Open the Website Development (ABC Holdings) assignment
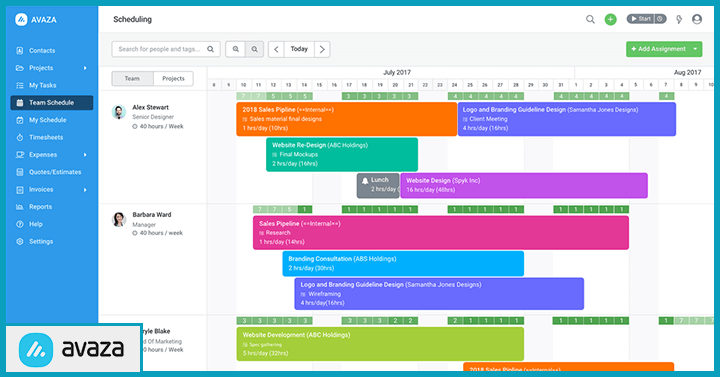 380,344
